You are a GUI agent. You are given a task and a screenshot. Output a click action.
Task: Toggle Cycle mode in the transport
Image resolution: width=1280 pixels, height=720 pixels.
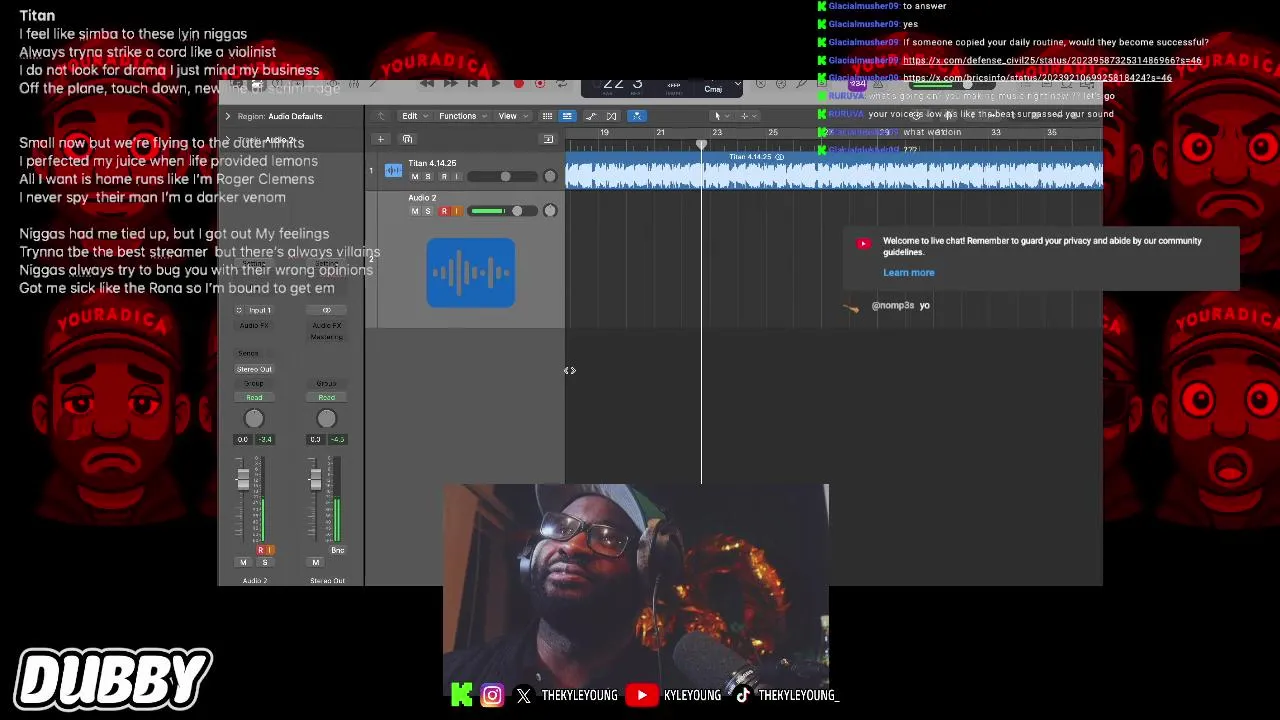click(x=562, y=84)
